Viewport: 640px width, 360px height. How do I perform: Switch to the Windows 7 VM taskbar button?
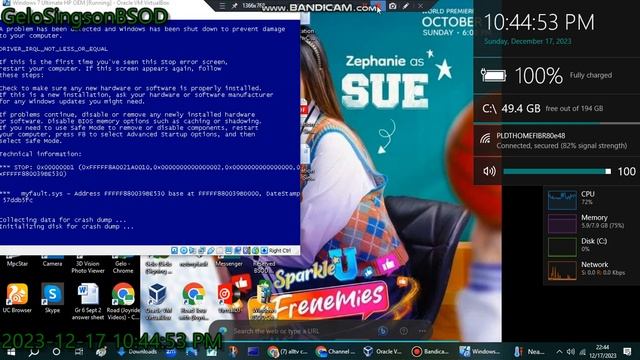coord(480,351)
